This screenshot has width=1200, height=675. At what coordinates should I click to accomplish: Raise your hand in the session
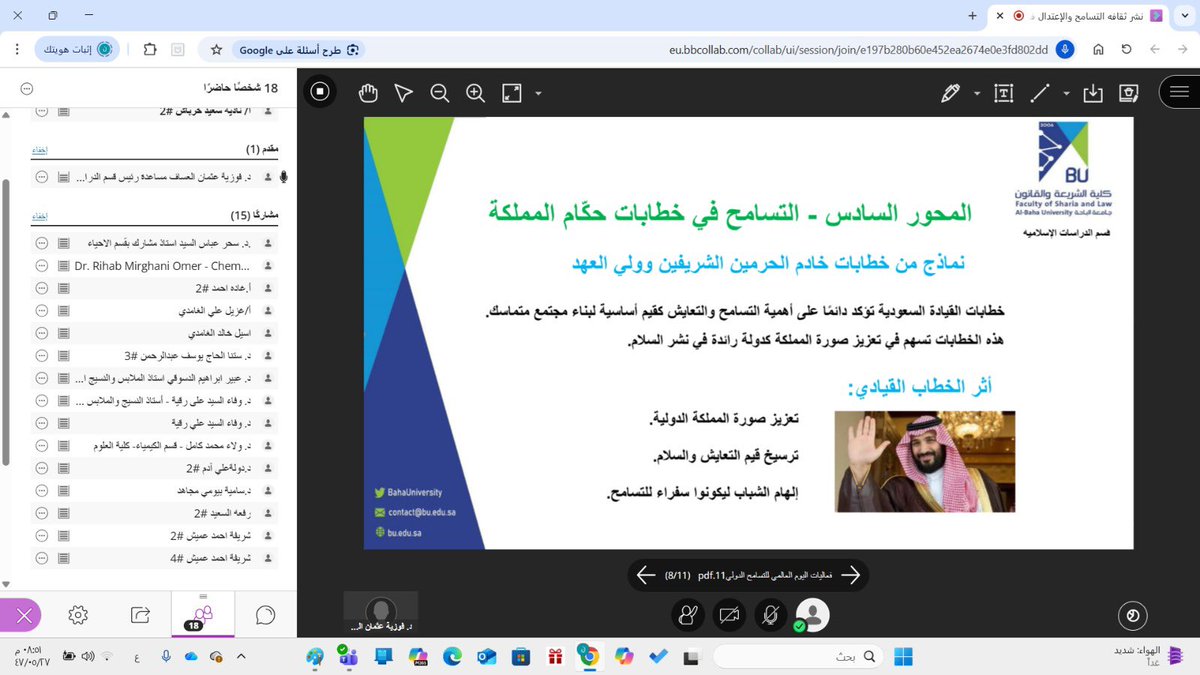tap(688, 617)
